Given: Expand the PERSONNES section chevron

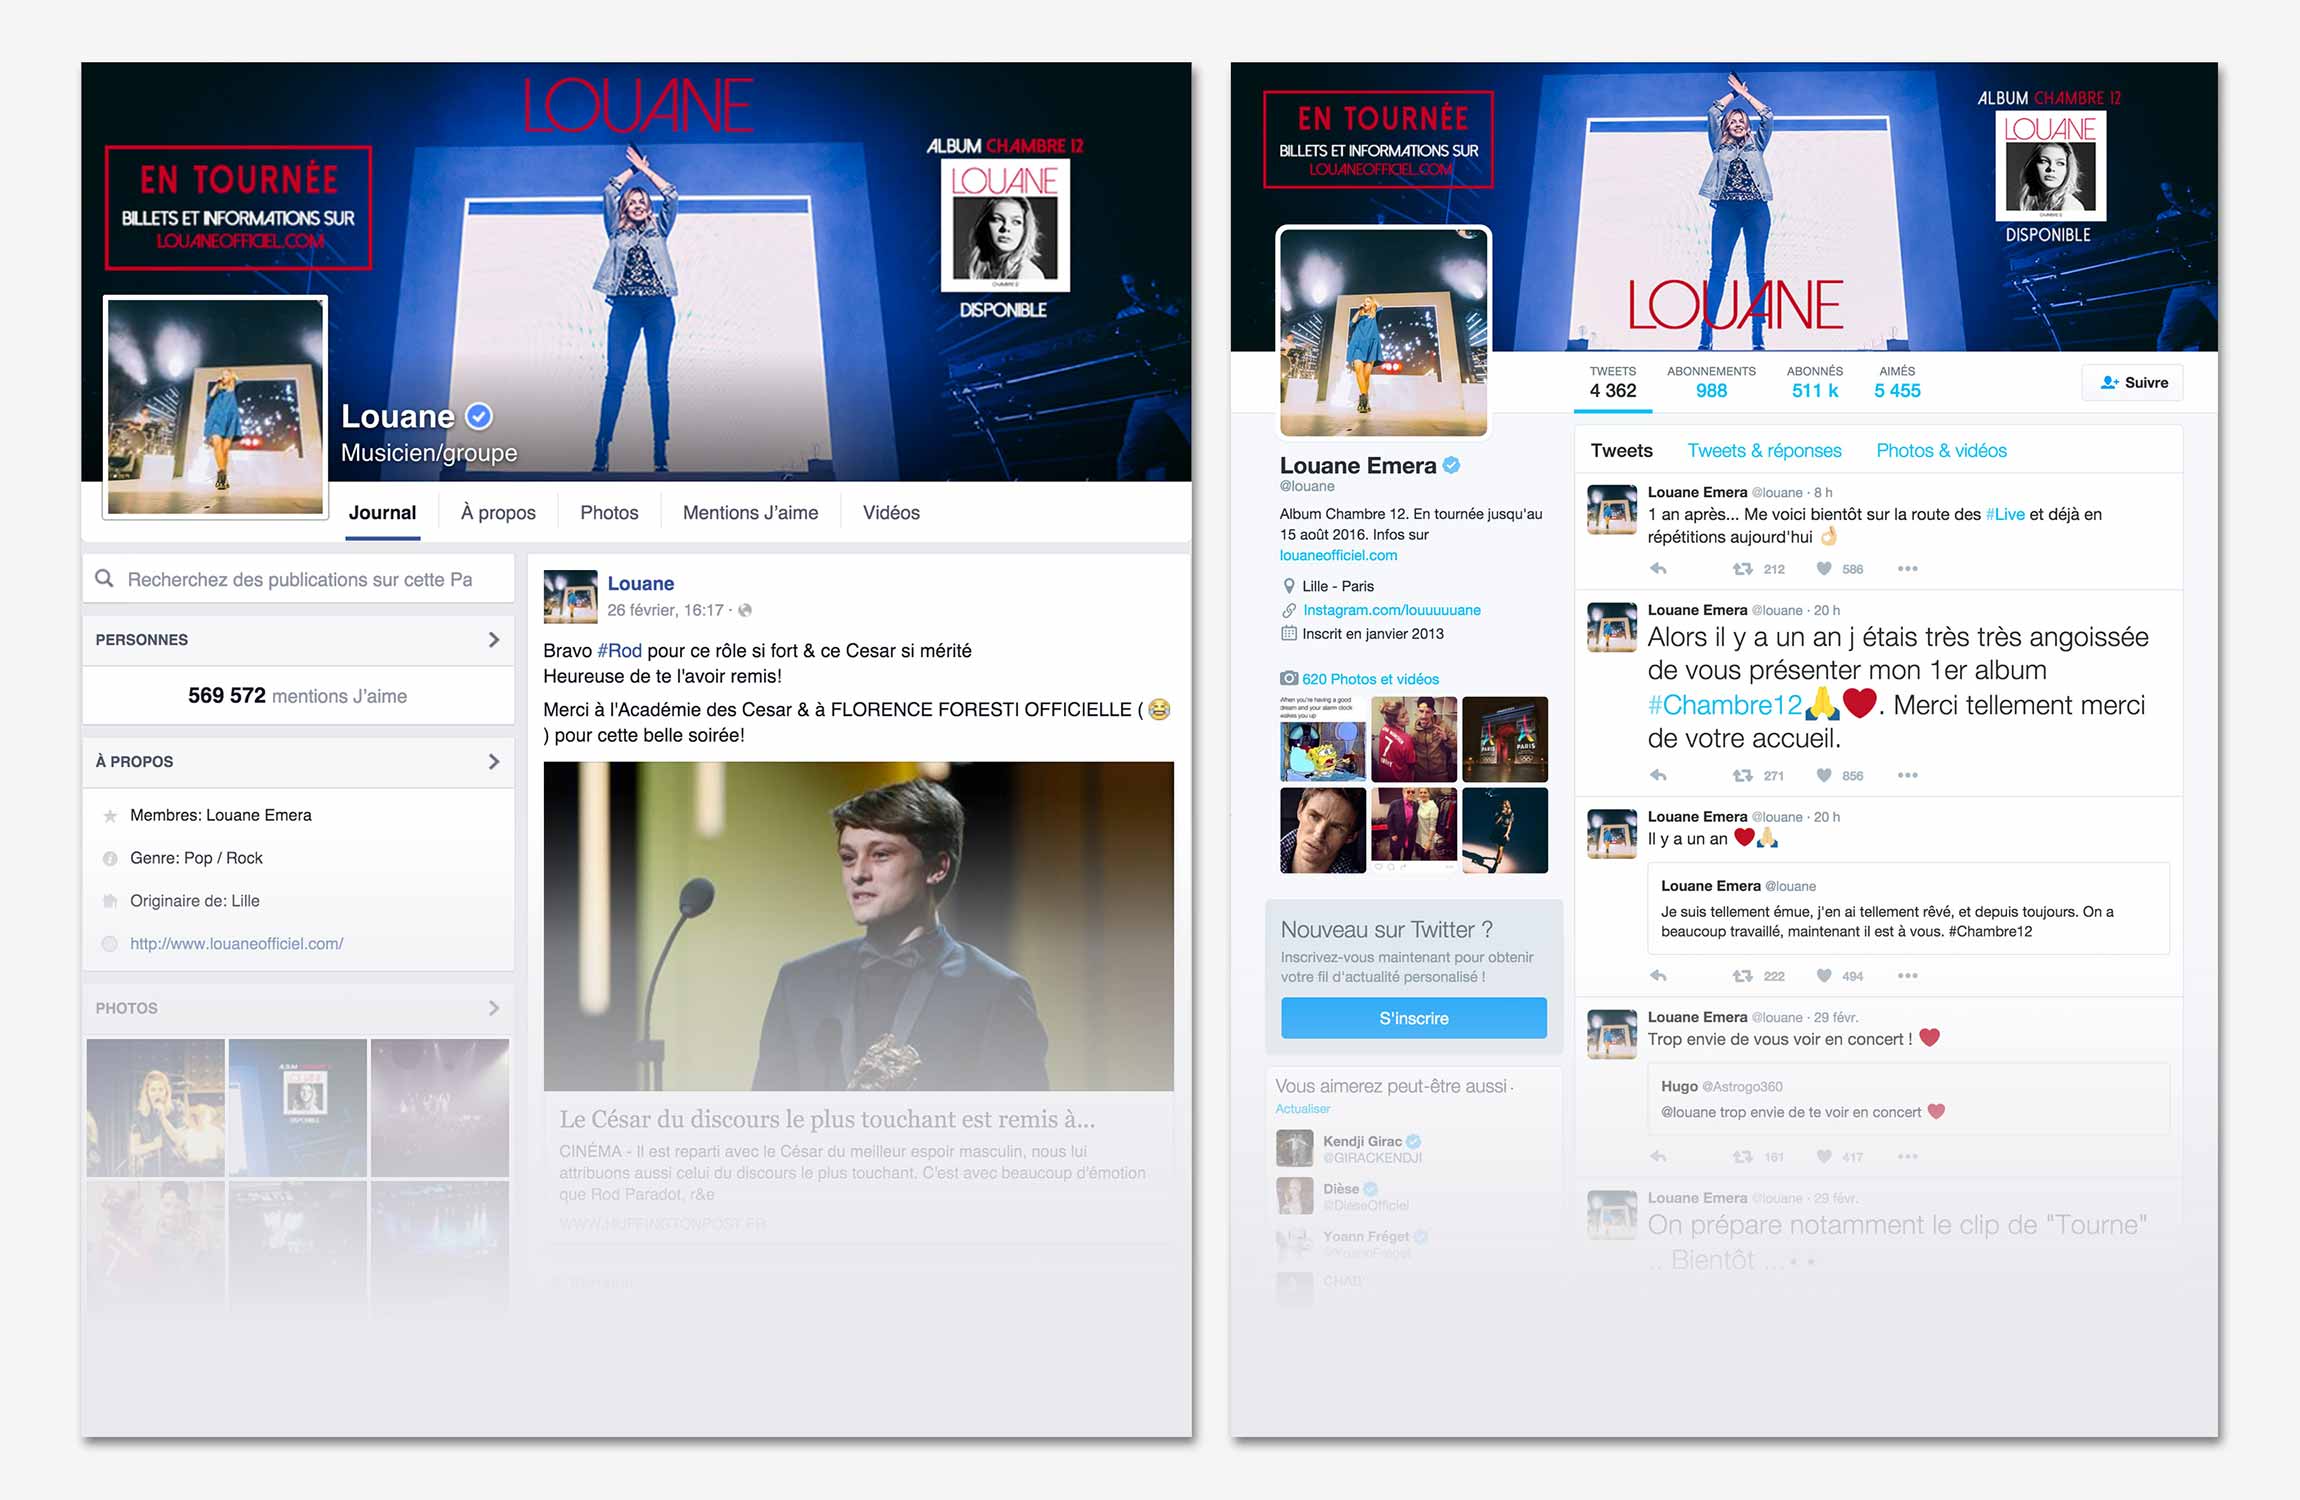Looking at the screenshot, I should point(493,640).
